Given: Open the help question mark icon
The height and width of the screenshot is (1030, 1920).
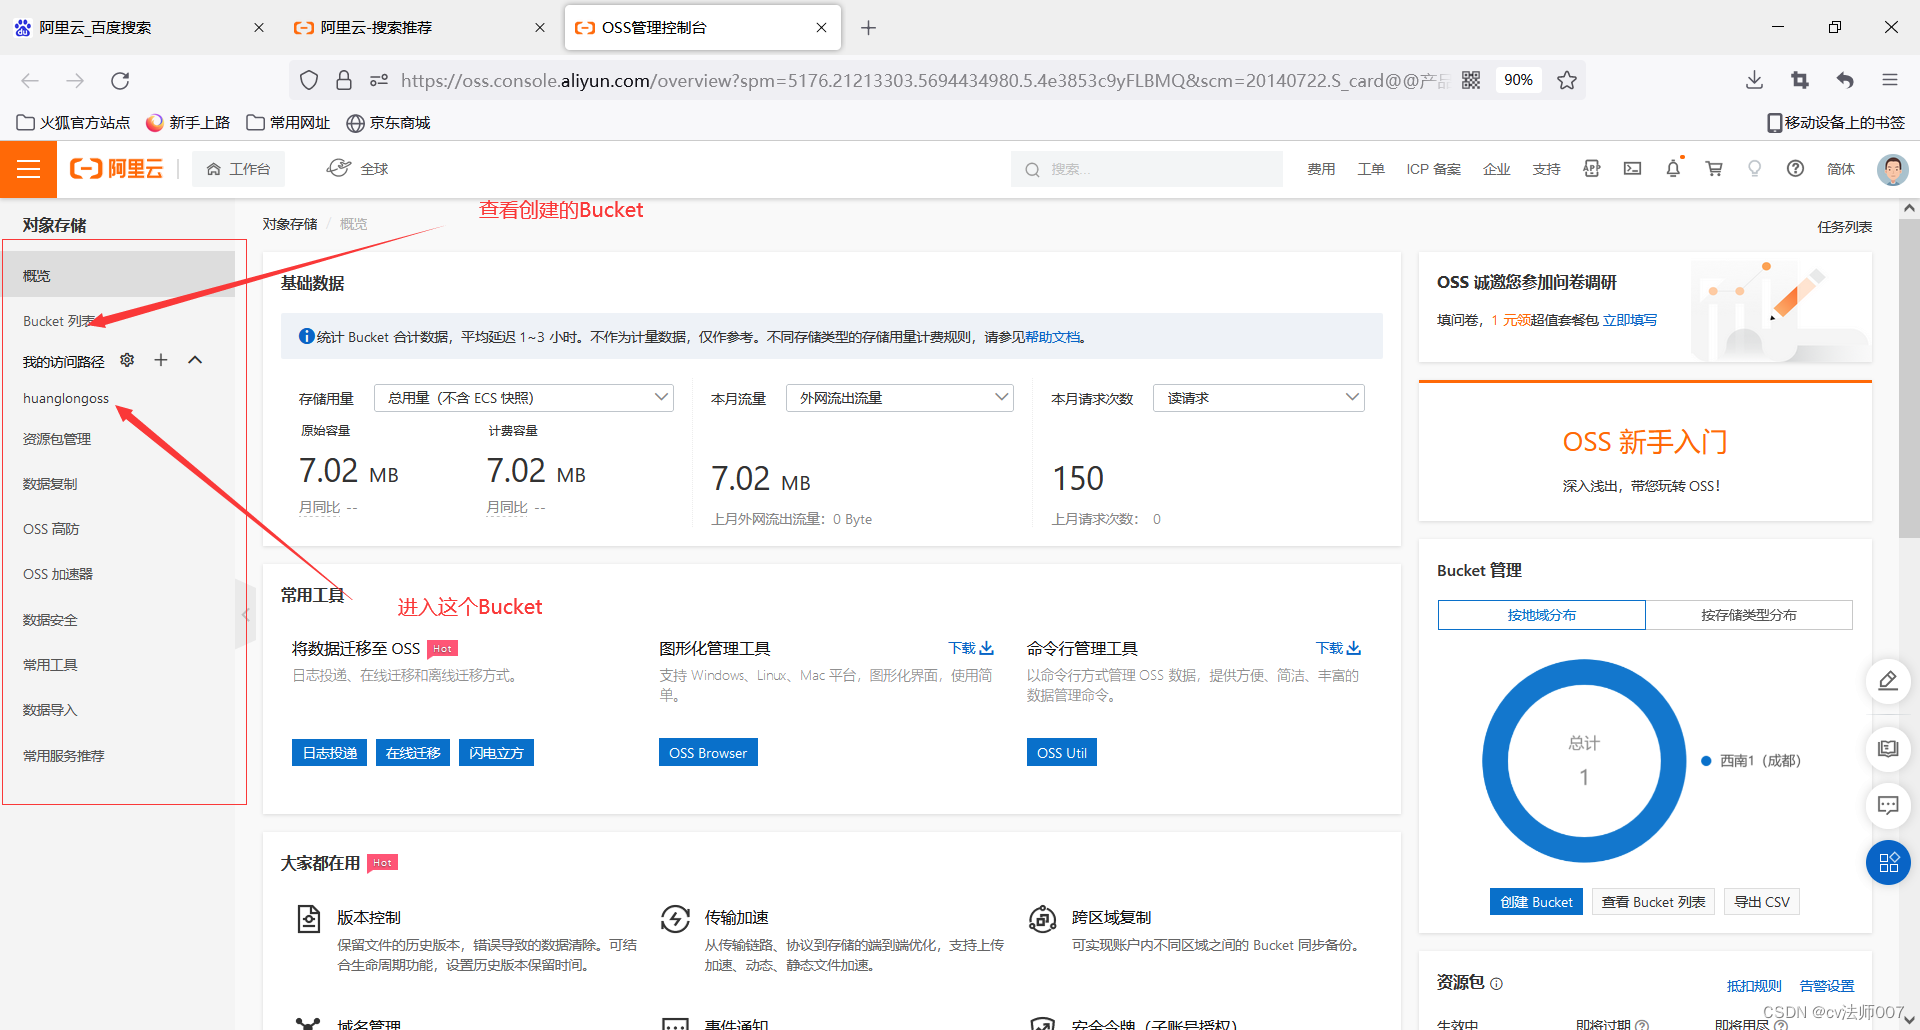Looking at the screenshot, I should (1795, 169).
